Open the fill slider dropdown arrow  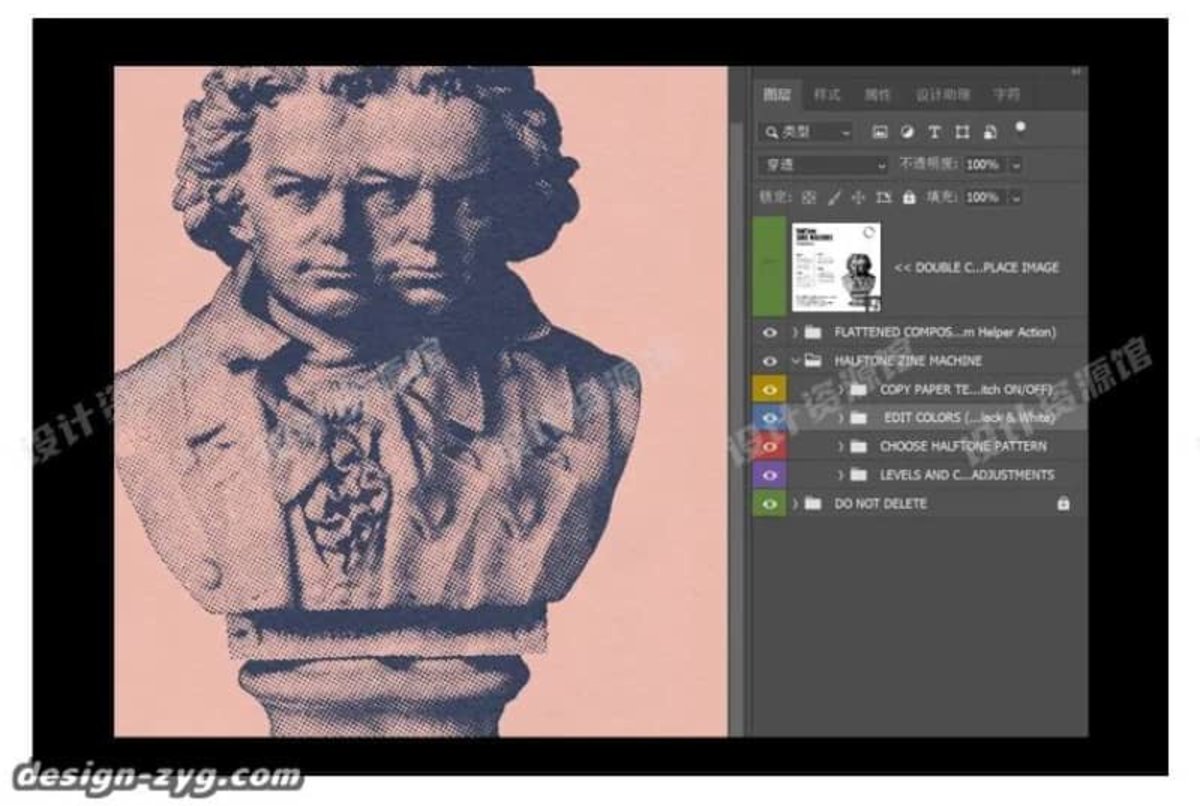coord(1016,197)
